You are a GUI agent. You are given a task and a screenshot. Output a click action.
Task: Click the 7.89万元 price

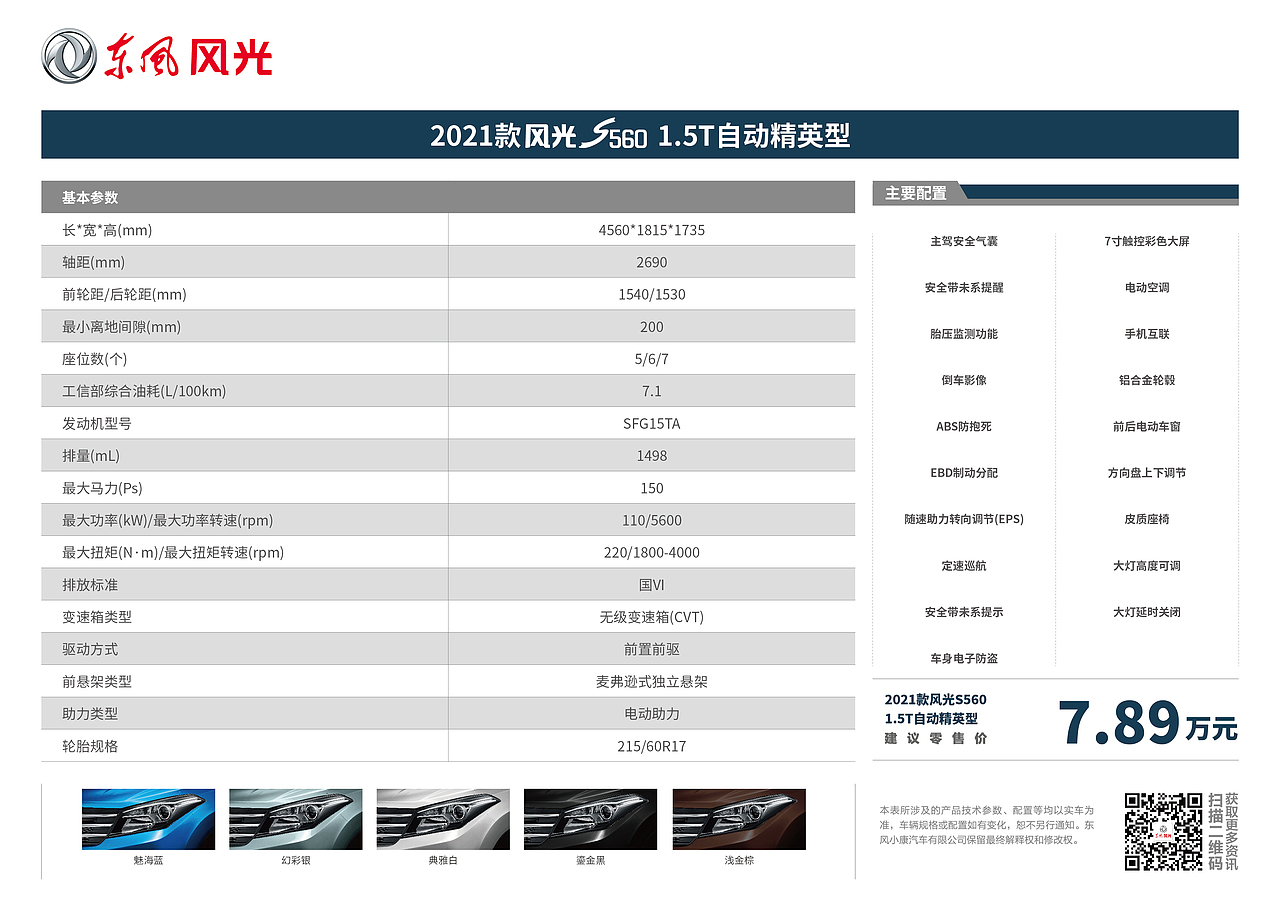click(1148, 722)
